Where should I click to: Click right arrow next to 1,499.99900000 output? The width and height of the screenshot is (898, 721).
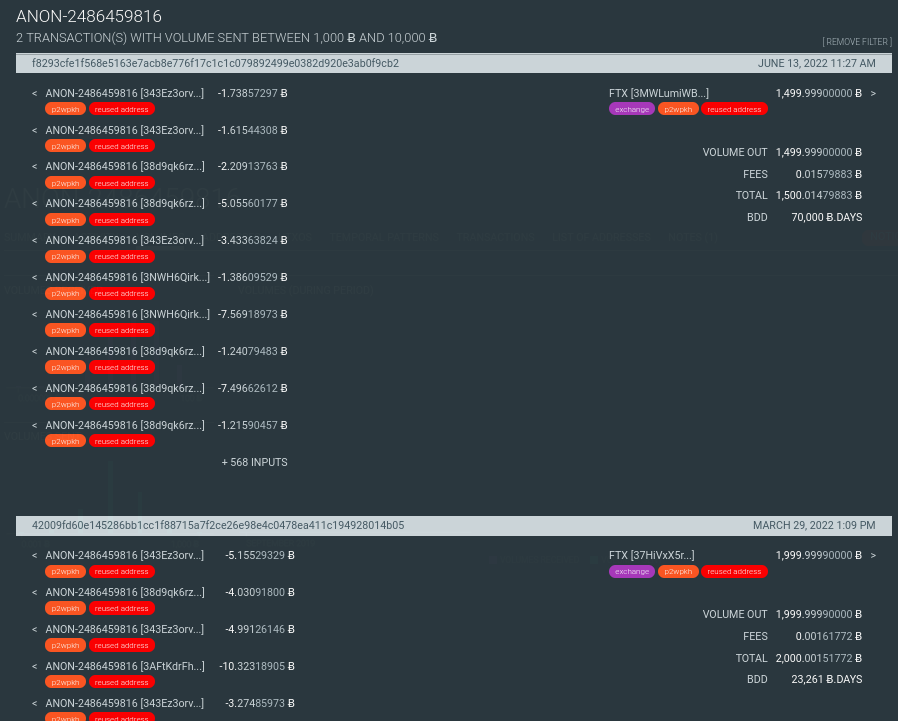tap(873, 93)
